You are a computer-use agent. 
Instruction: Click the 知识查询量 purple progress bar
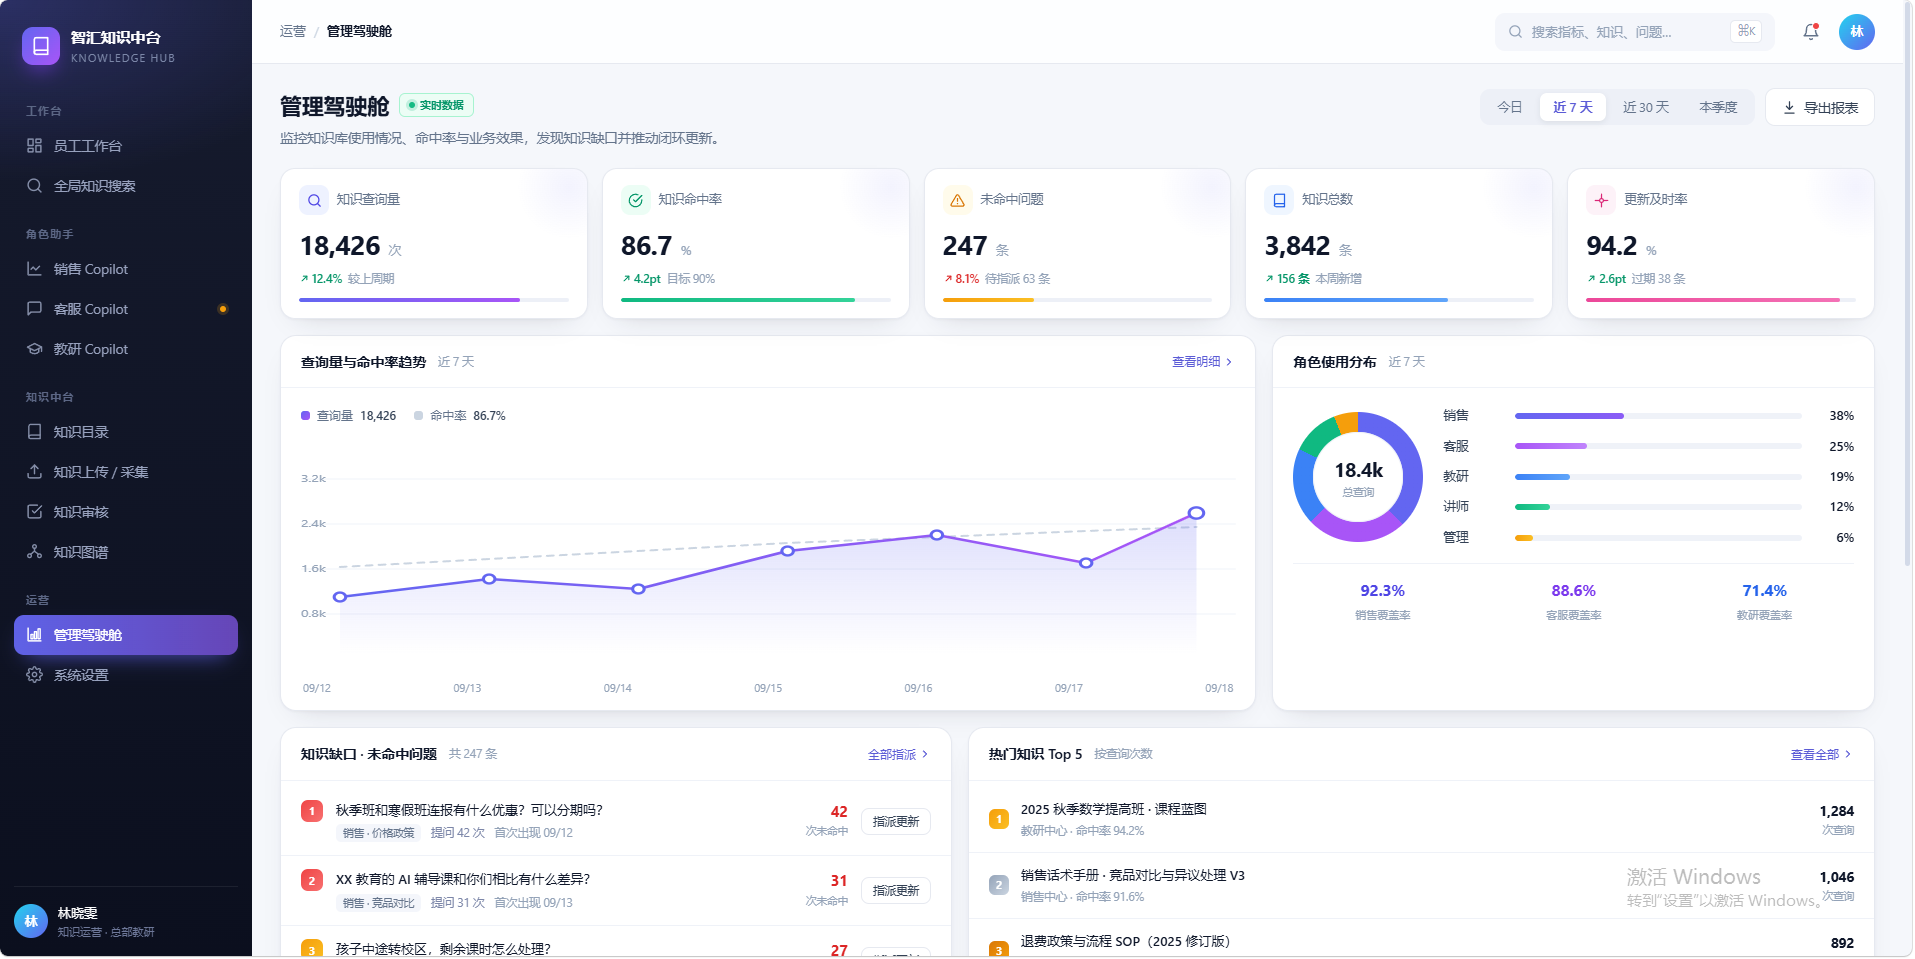[x=434, y=300]
